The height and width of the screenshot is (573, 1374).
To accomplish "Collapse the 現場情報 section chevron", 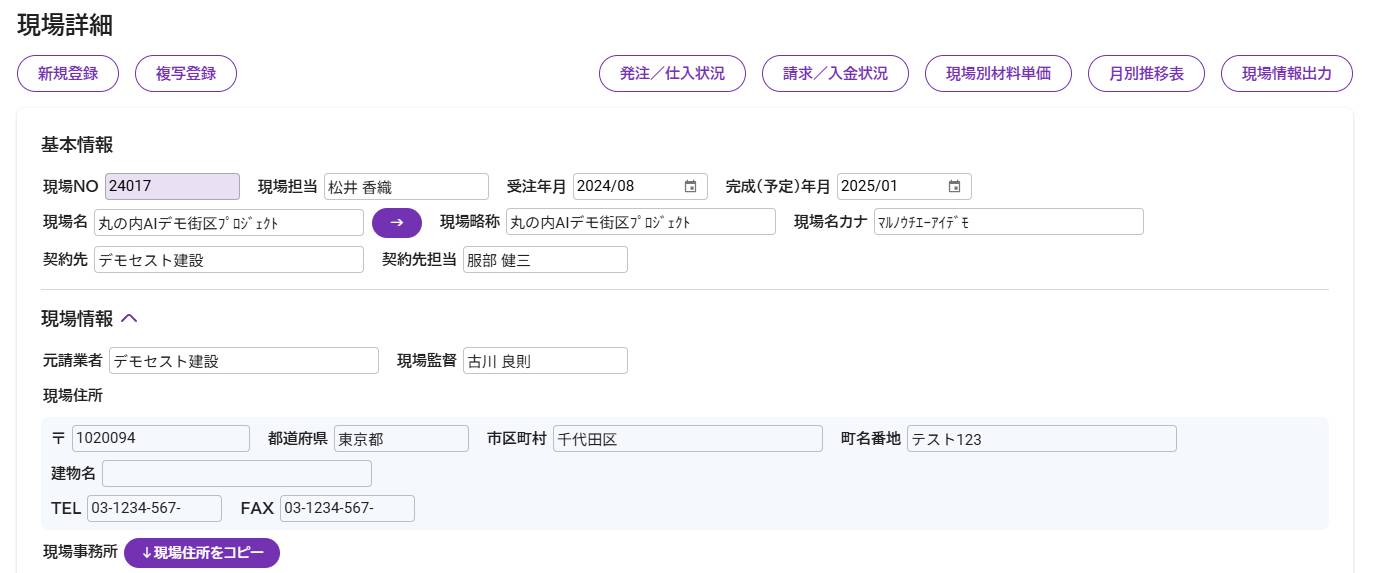I will pyautogui.click(x=129, y=318).
